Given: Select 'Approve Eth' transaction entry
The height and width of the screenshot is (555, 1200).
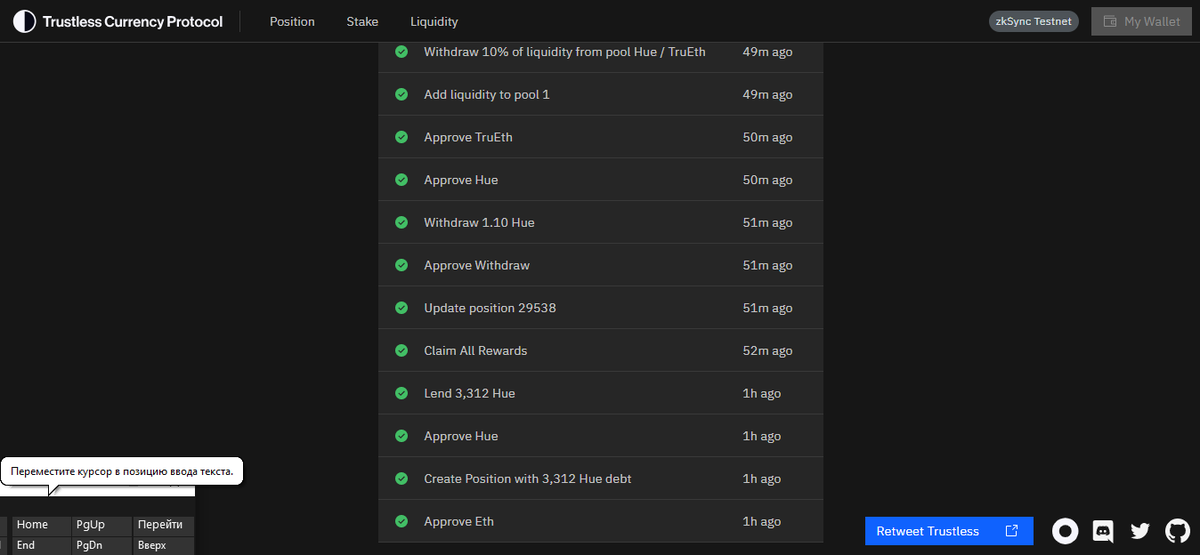Looking at the screenshot, I should pyautogui.click(x=601, y=521).
